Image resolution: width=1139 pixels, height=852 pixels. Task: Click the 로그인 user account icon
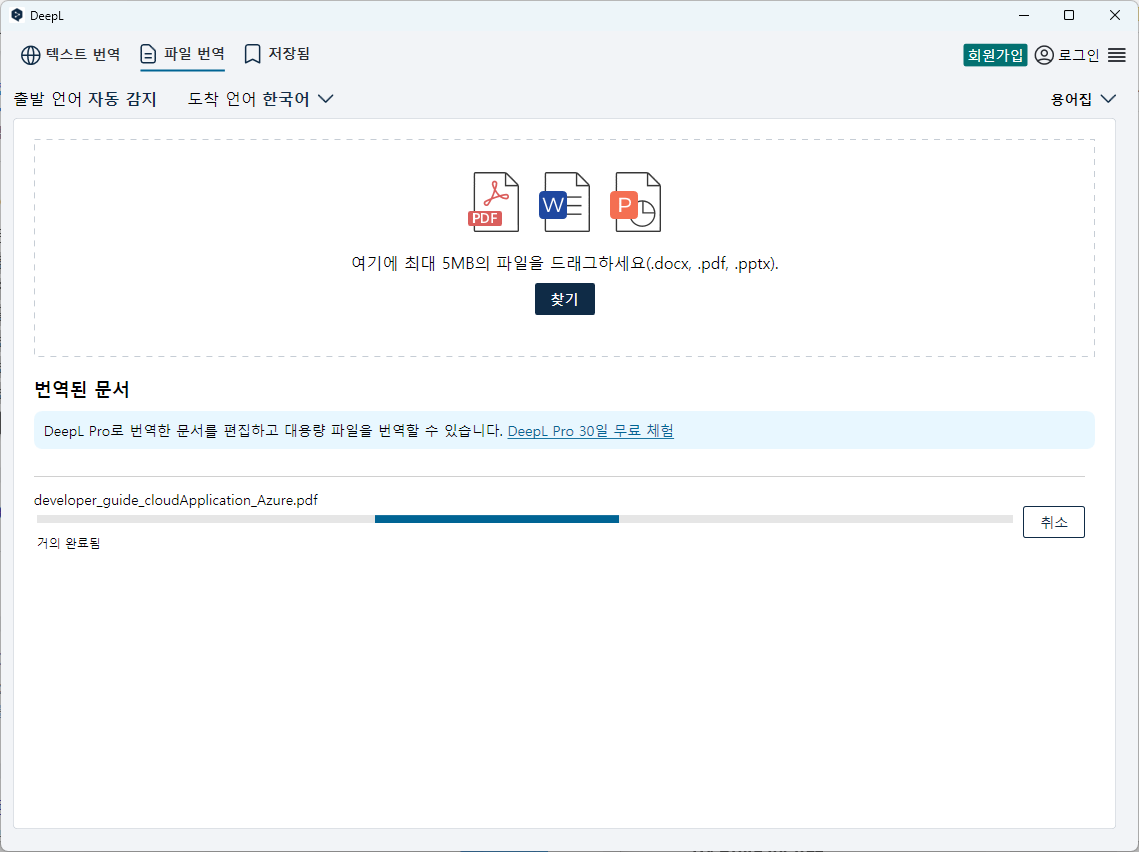(1044, 55)
